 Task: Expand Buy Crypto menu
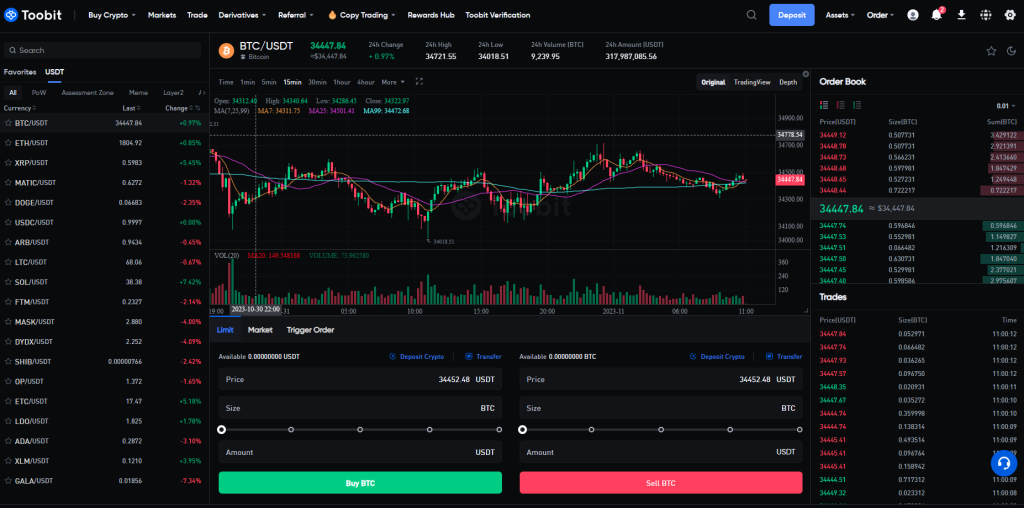point(112,15)
